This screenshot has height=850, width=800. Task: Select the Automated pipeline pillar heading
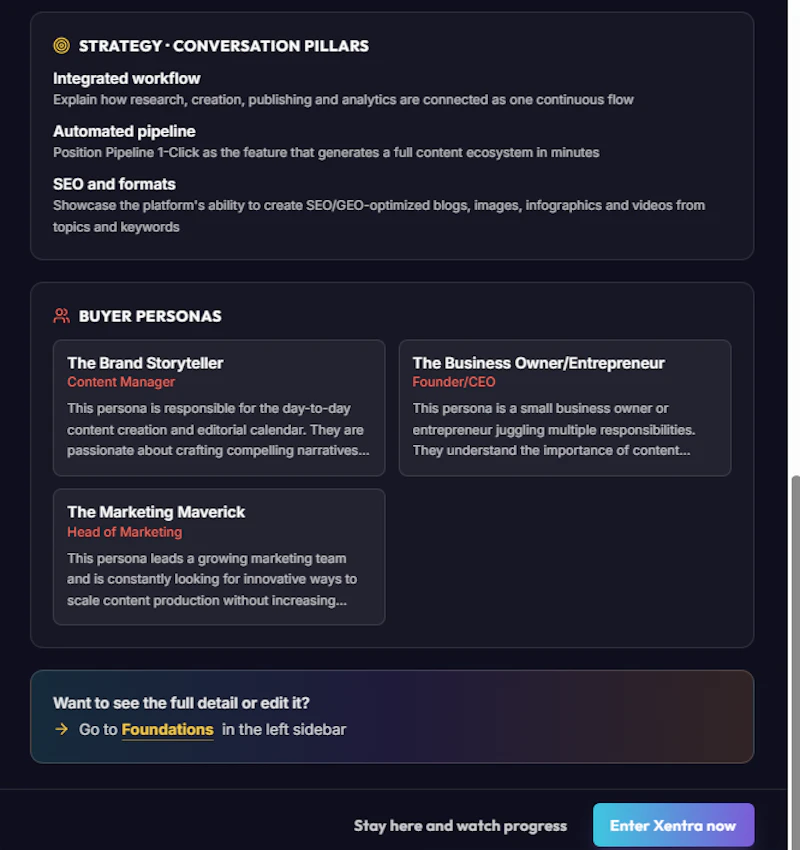(x=124, y=131)
